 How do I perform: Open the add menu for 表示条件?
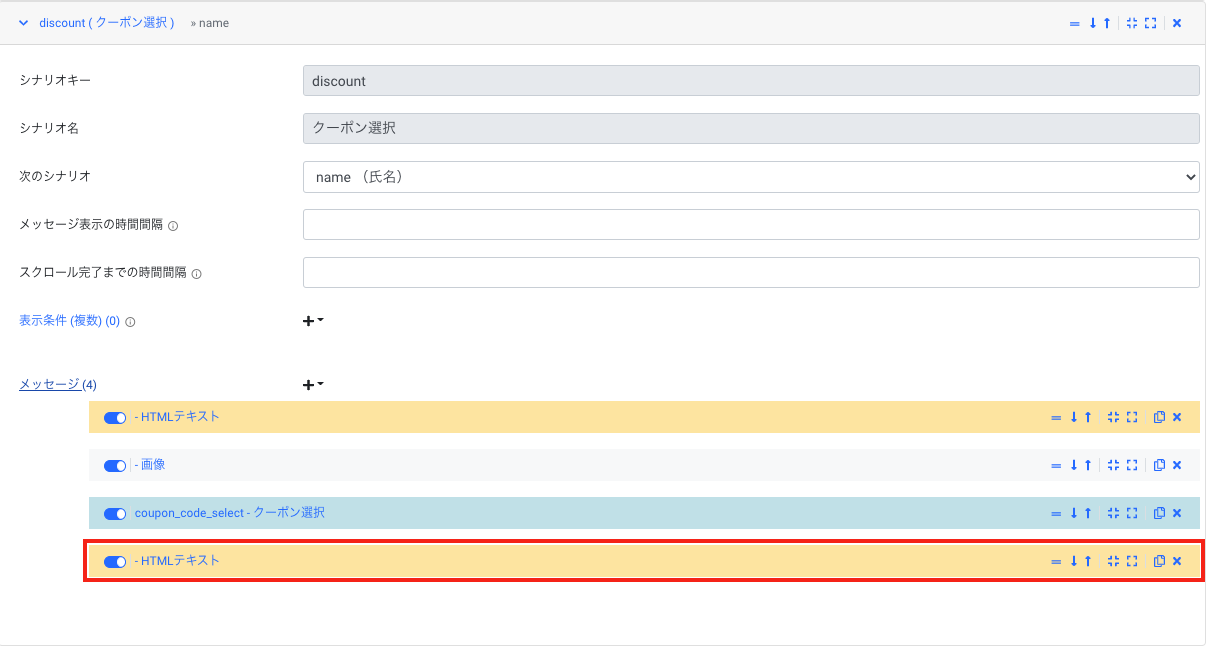(x=313, y=321)
